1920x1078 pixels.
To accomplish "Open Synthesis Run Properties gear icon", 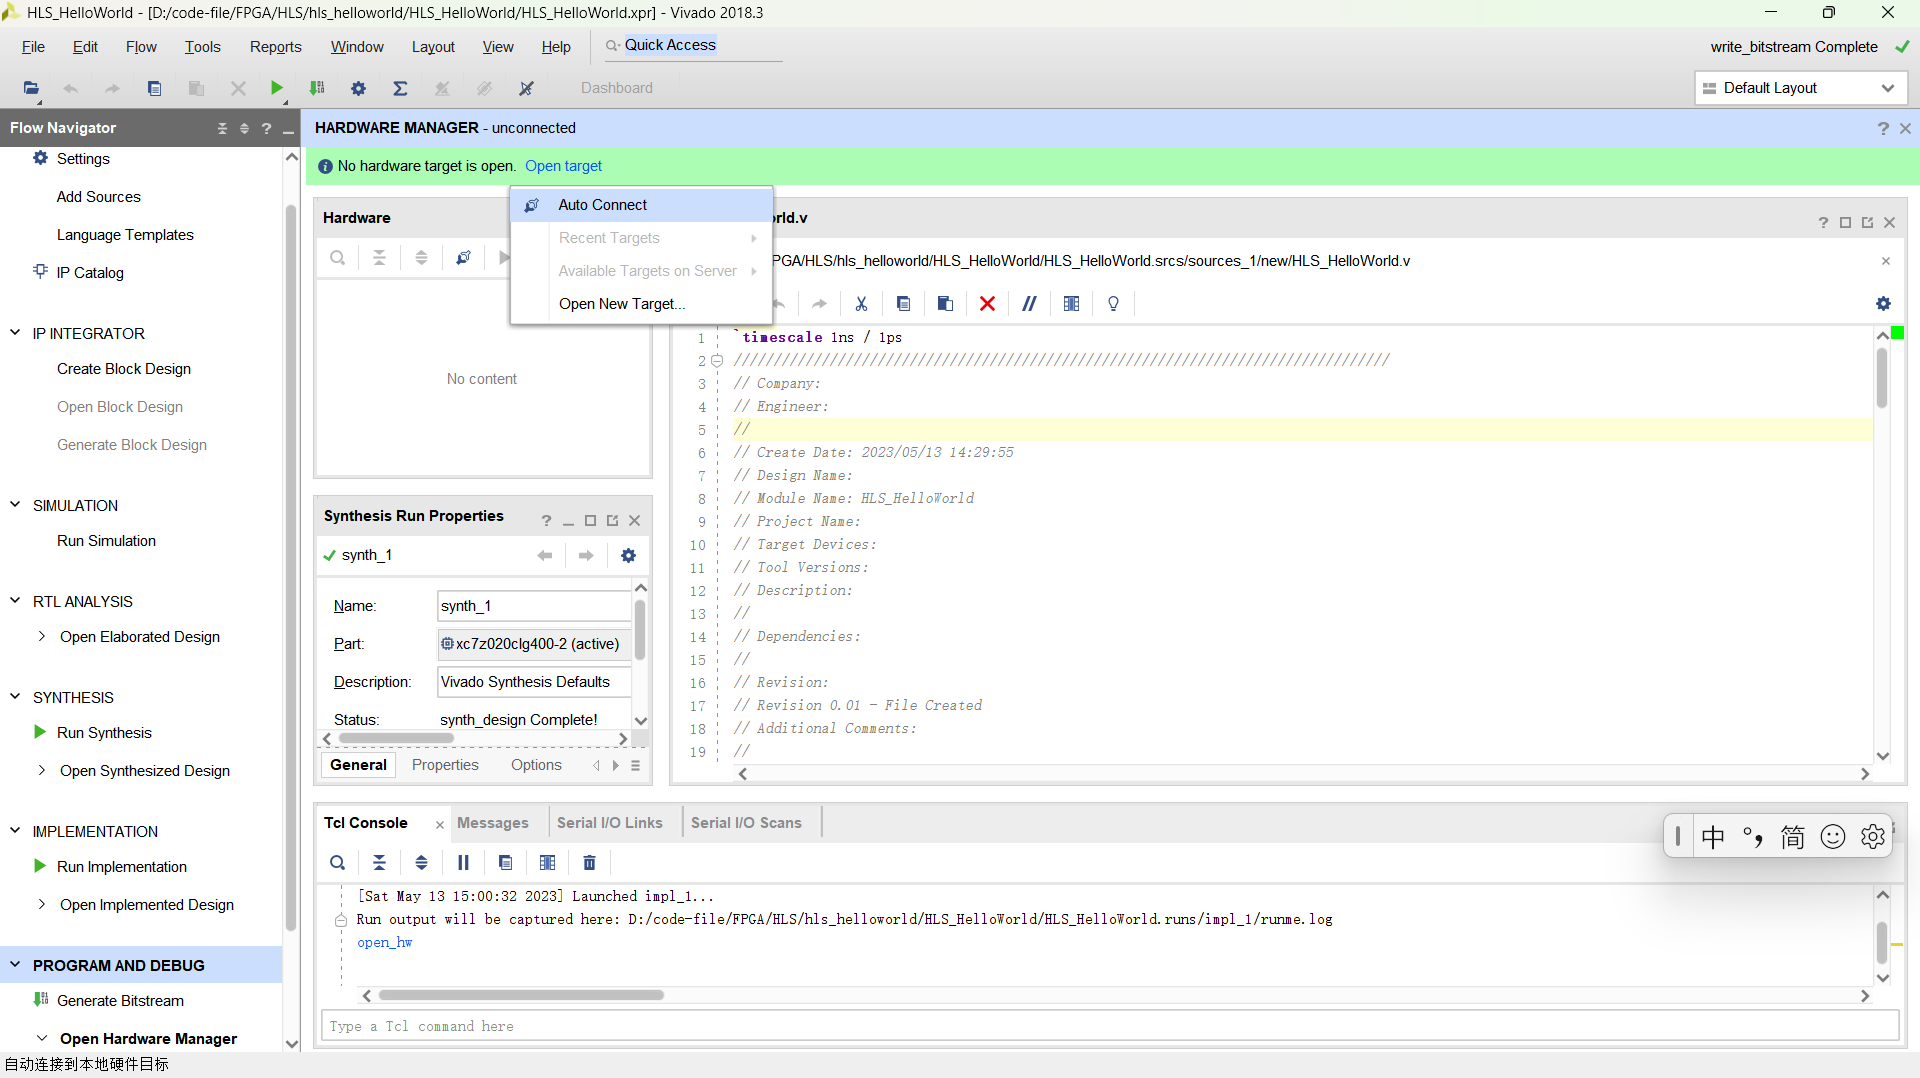I will click(628, 556).
